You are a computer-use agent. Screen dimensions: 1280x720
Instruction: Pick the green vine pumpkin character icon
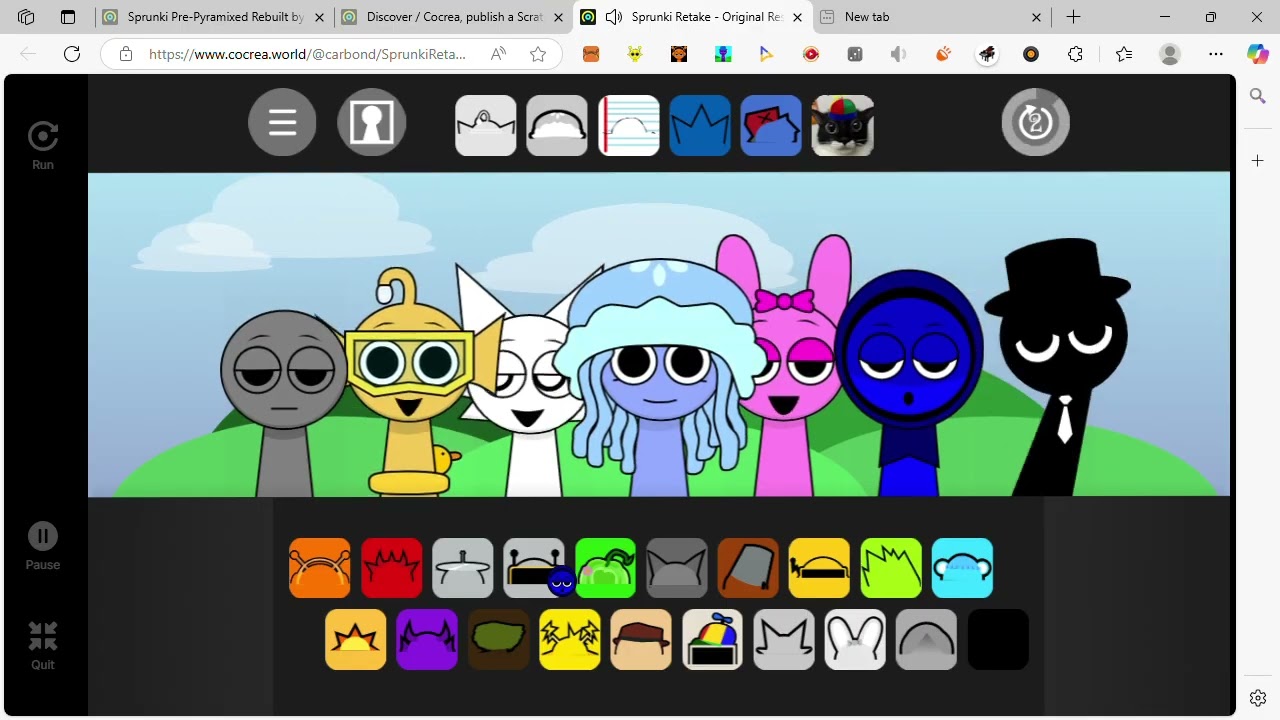[x=606, y=569]
